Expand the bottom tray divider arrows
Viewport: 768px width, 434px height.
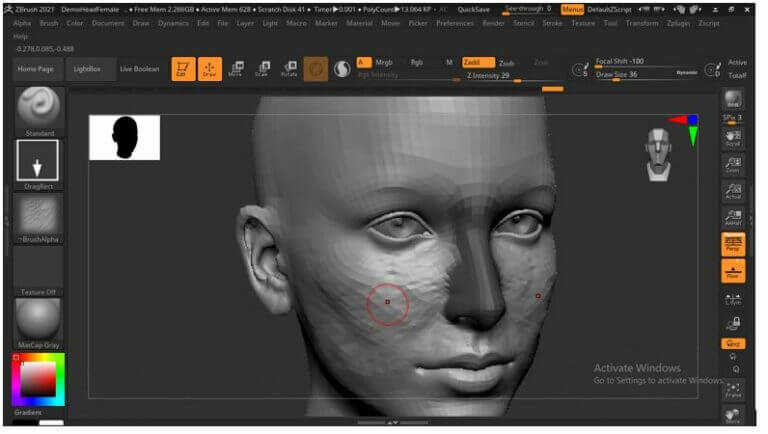point(392,422)
